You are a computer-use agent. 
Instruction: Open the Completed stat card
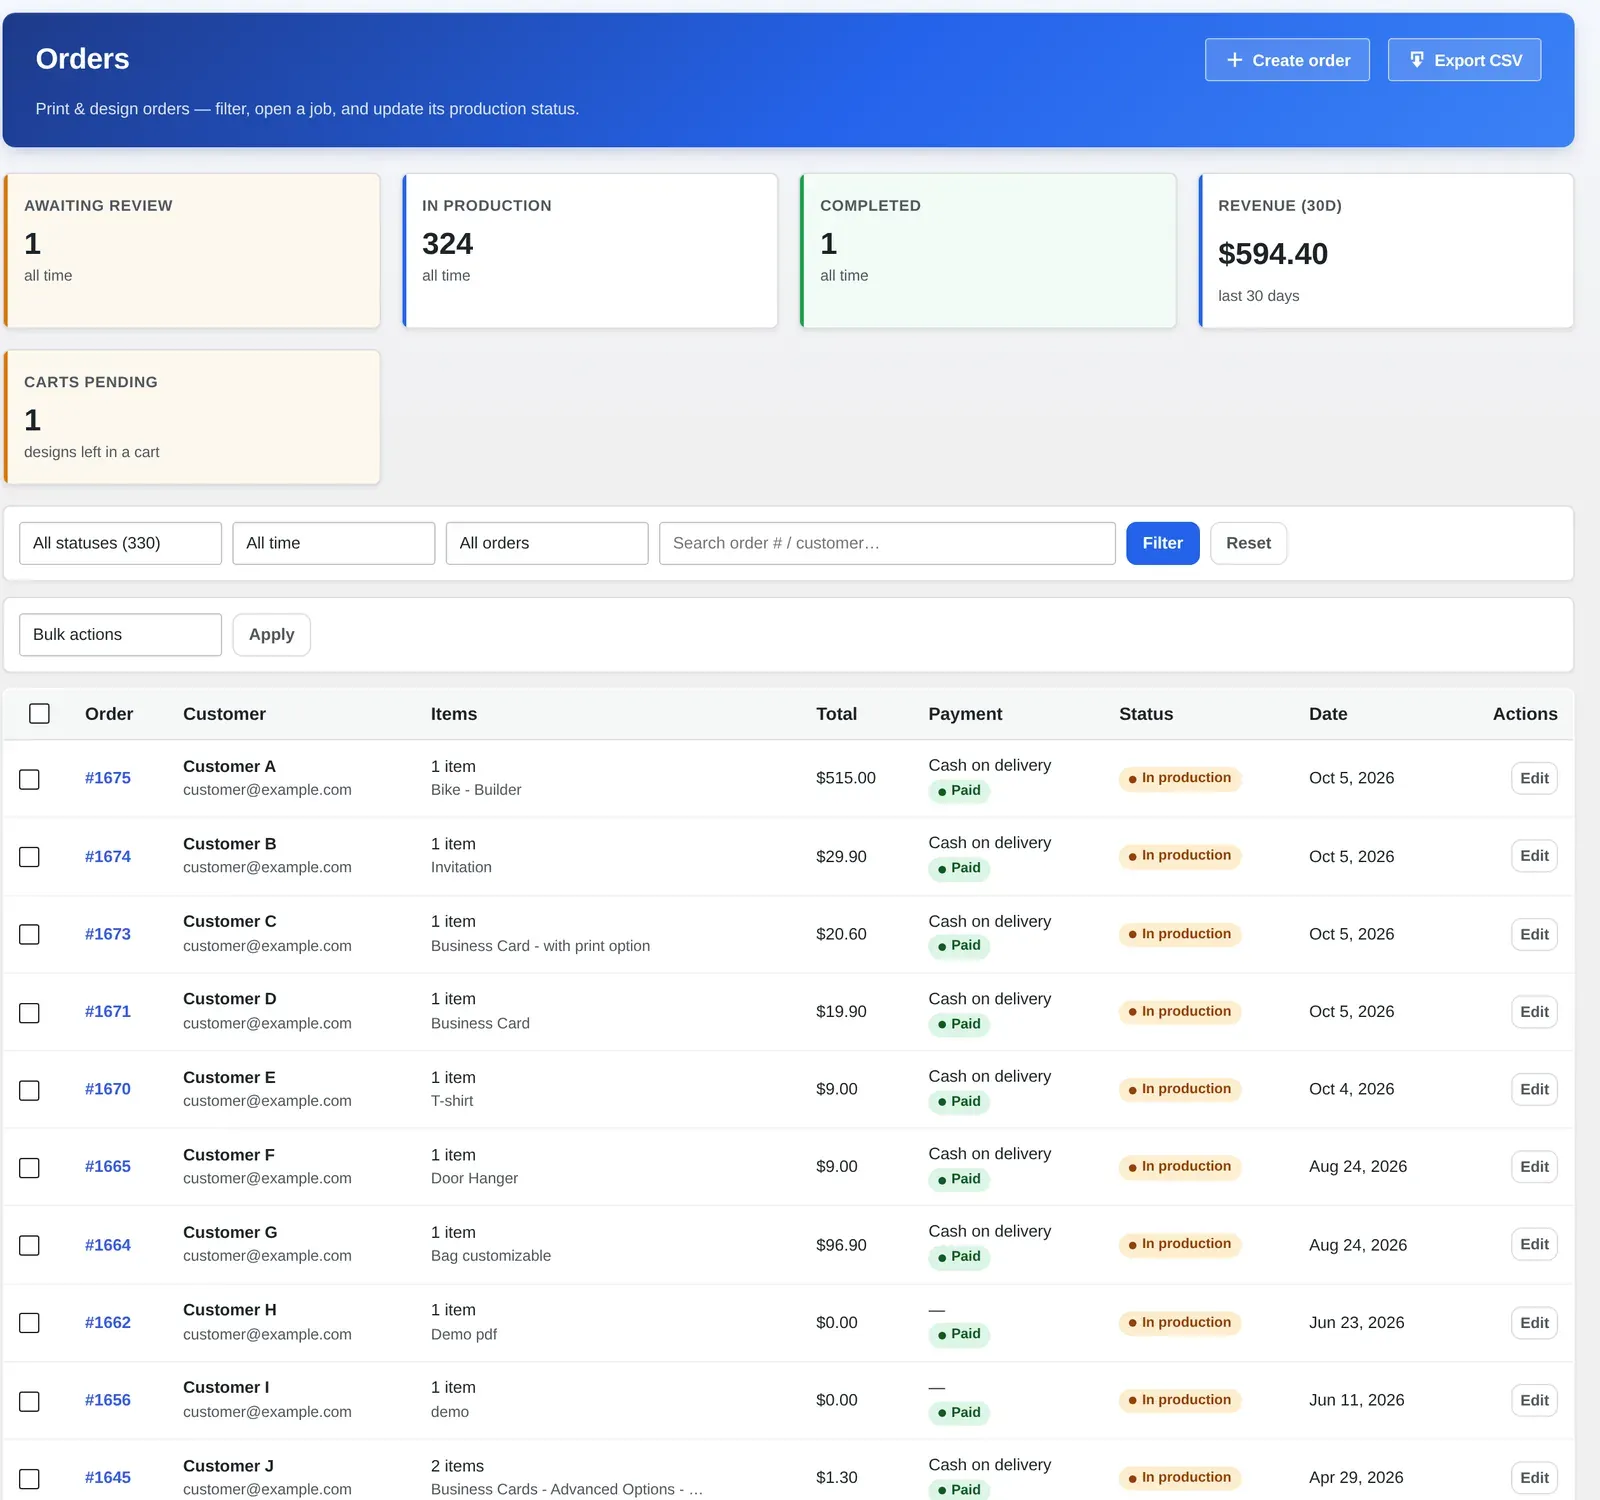[988, 251]
